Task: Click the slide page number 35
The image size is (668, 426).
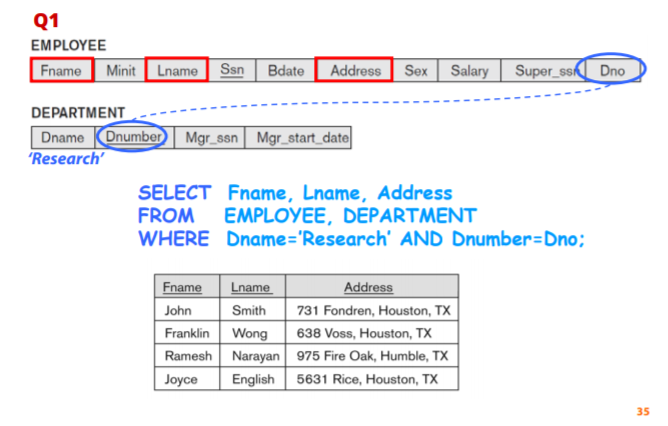Action: (x=643, y=411)
